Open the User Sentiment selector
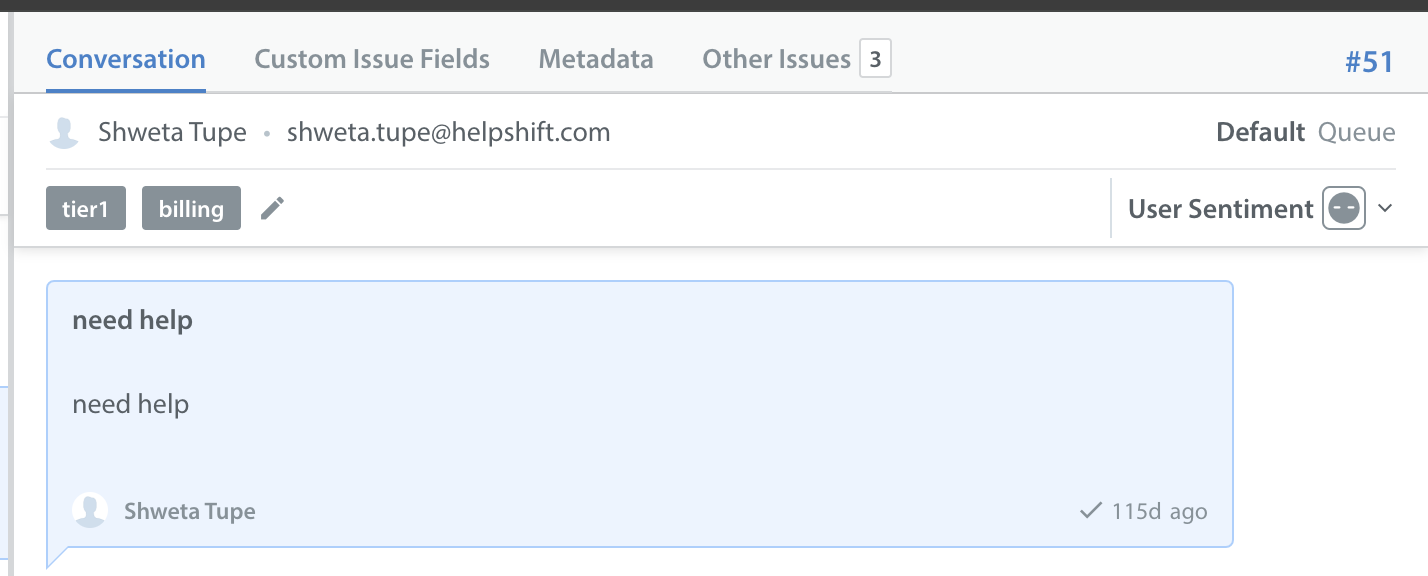The image size is (1428, 576). coord(1260,208)
